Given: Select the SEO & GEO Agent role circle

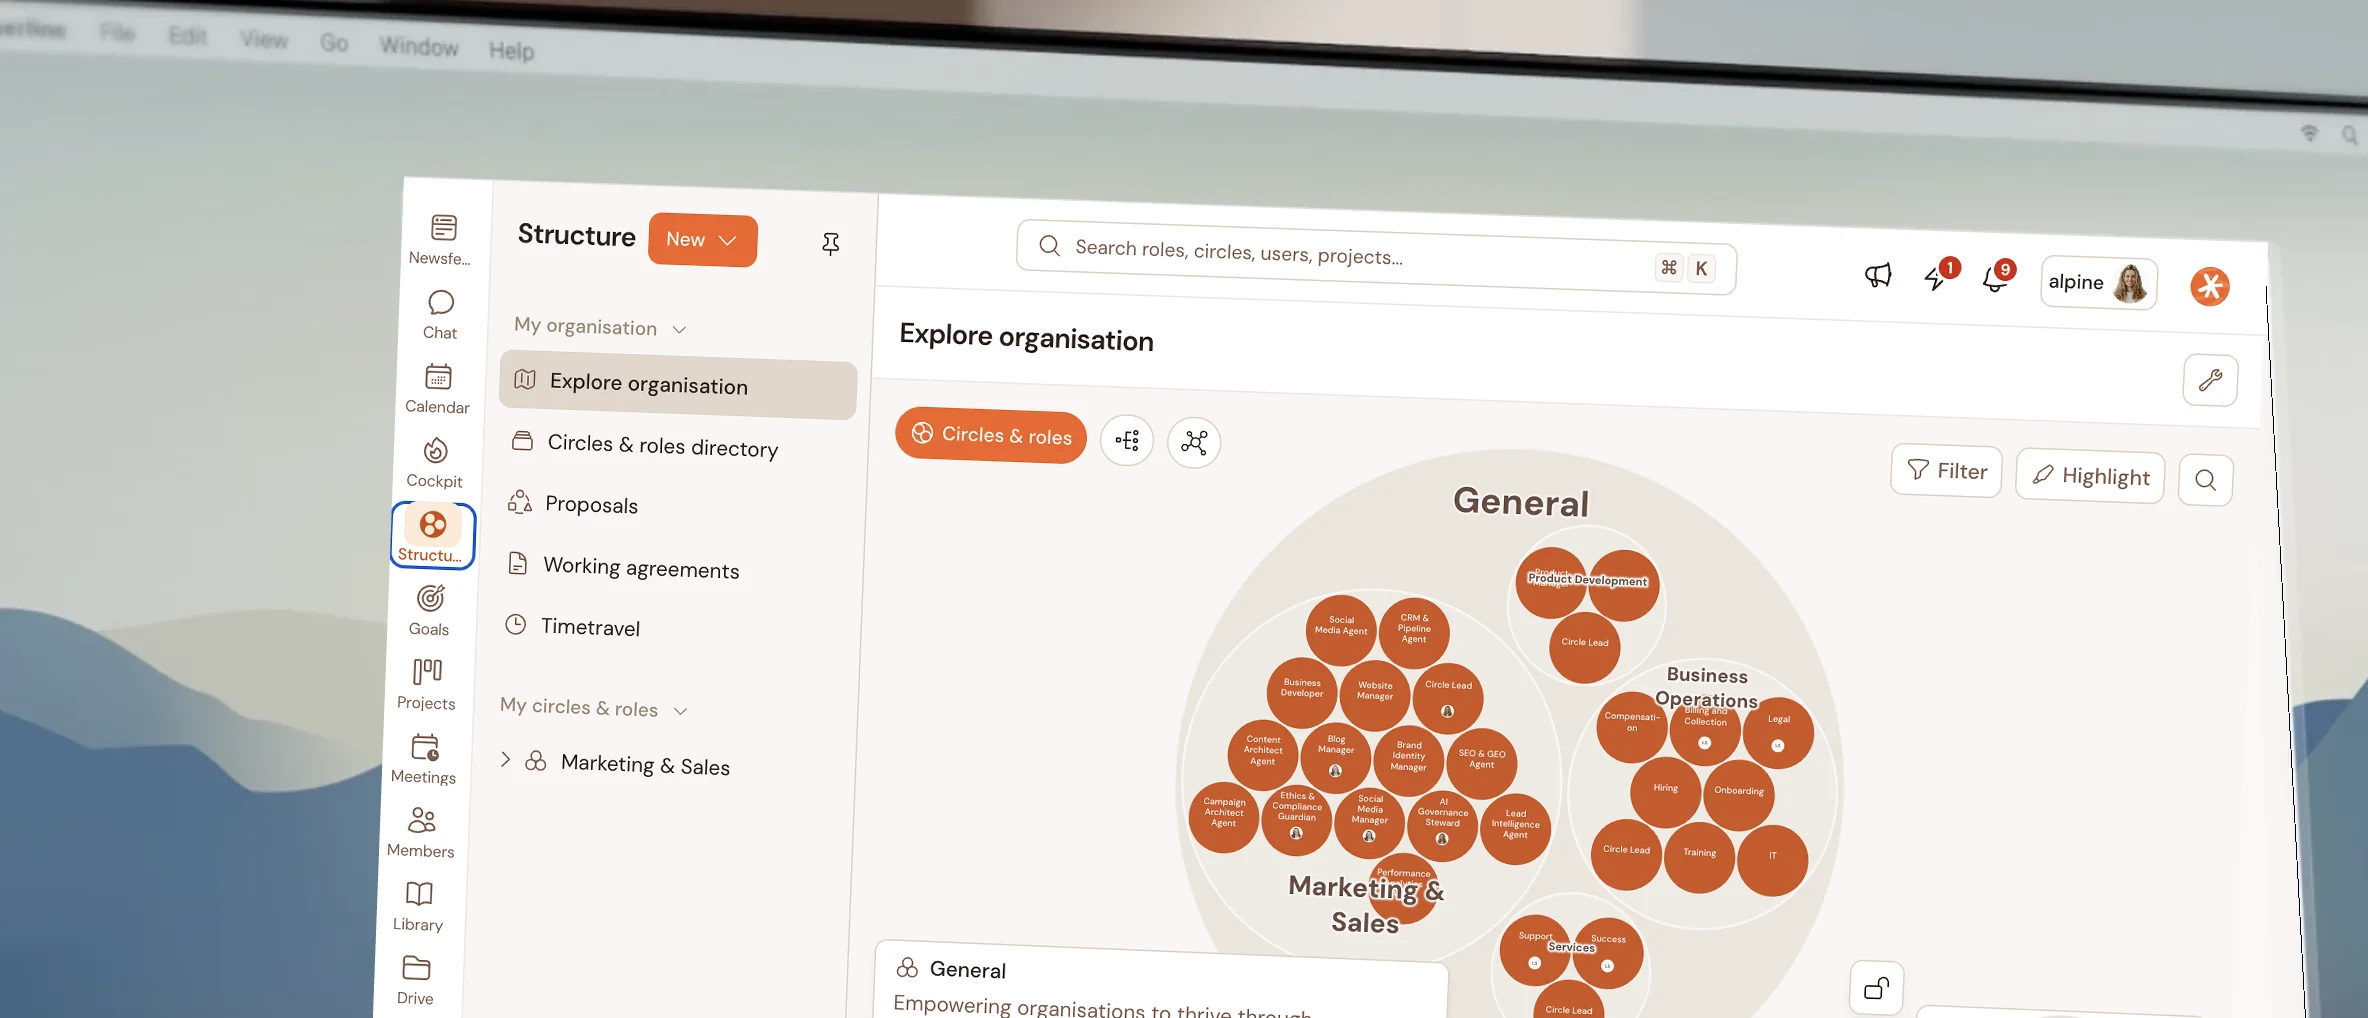Looking at the screenshot, I should point(1482,764).
